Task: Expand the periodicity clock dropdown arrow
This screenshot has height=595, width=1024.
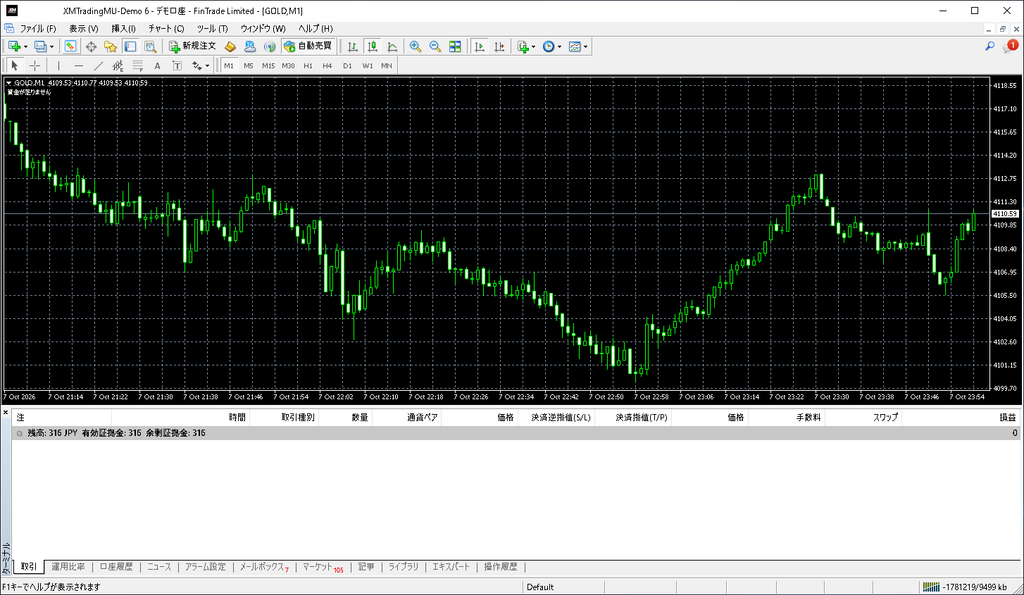Action: 560,47
